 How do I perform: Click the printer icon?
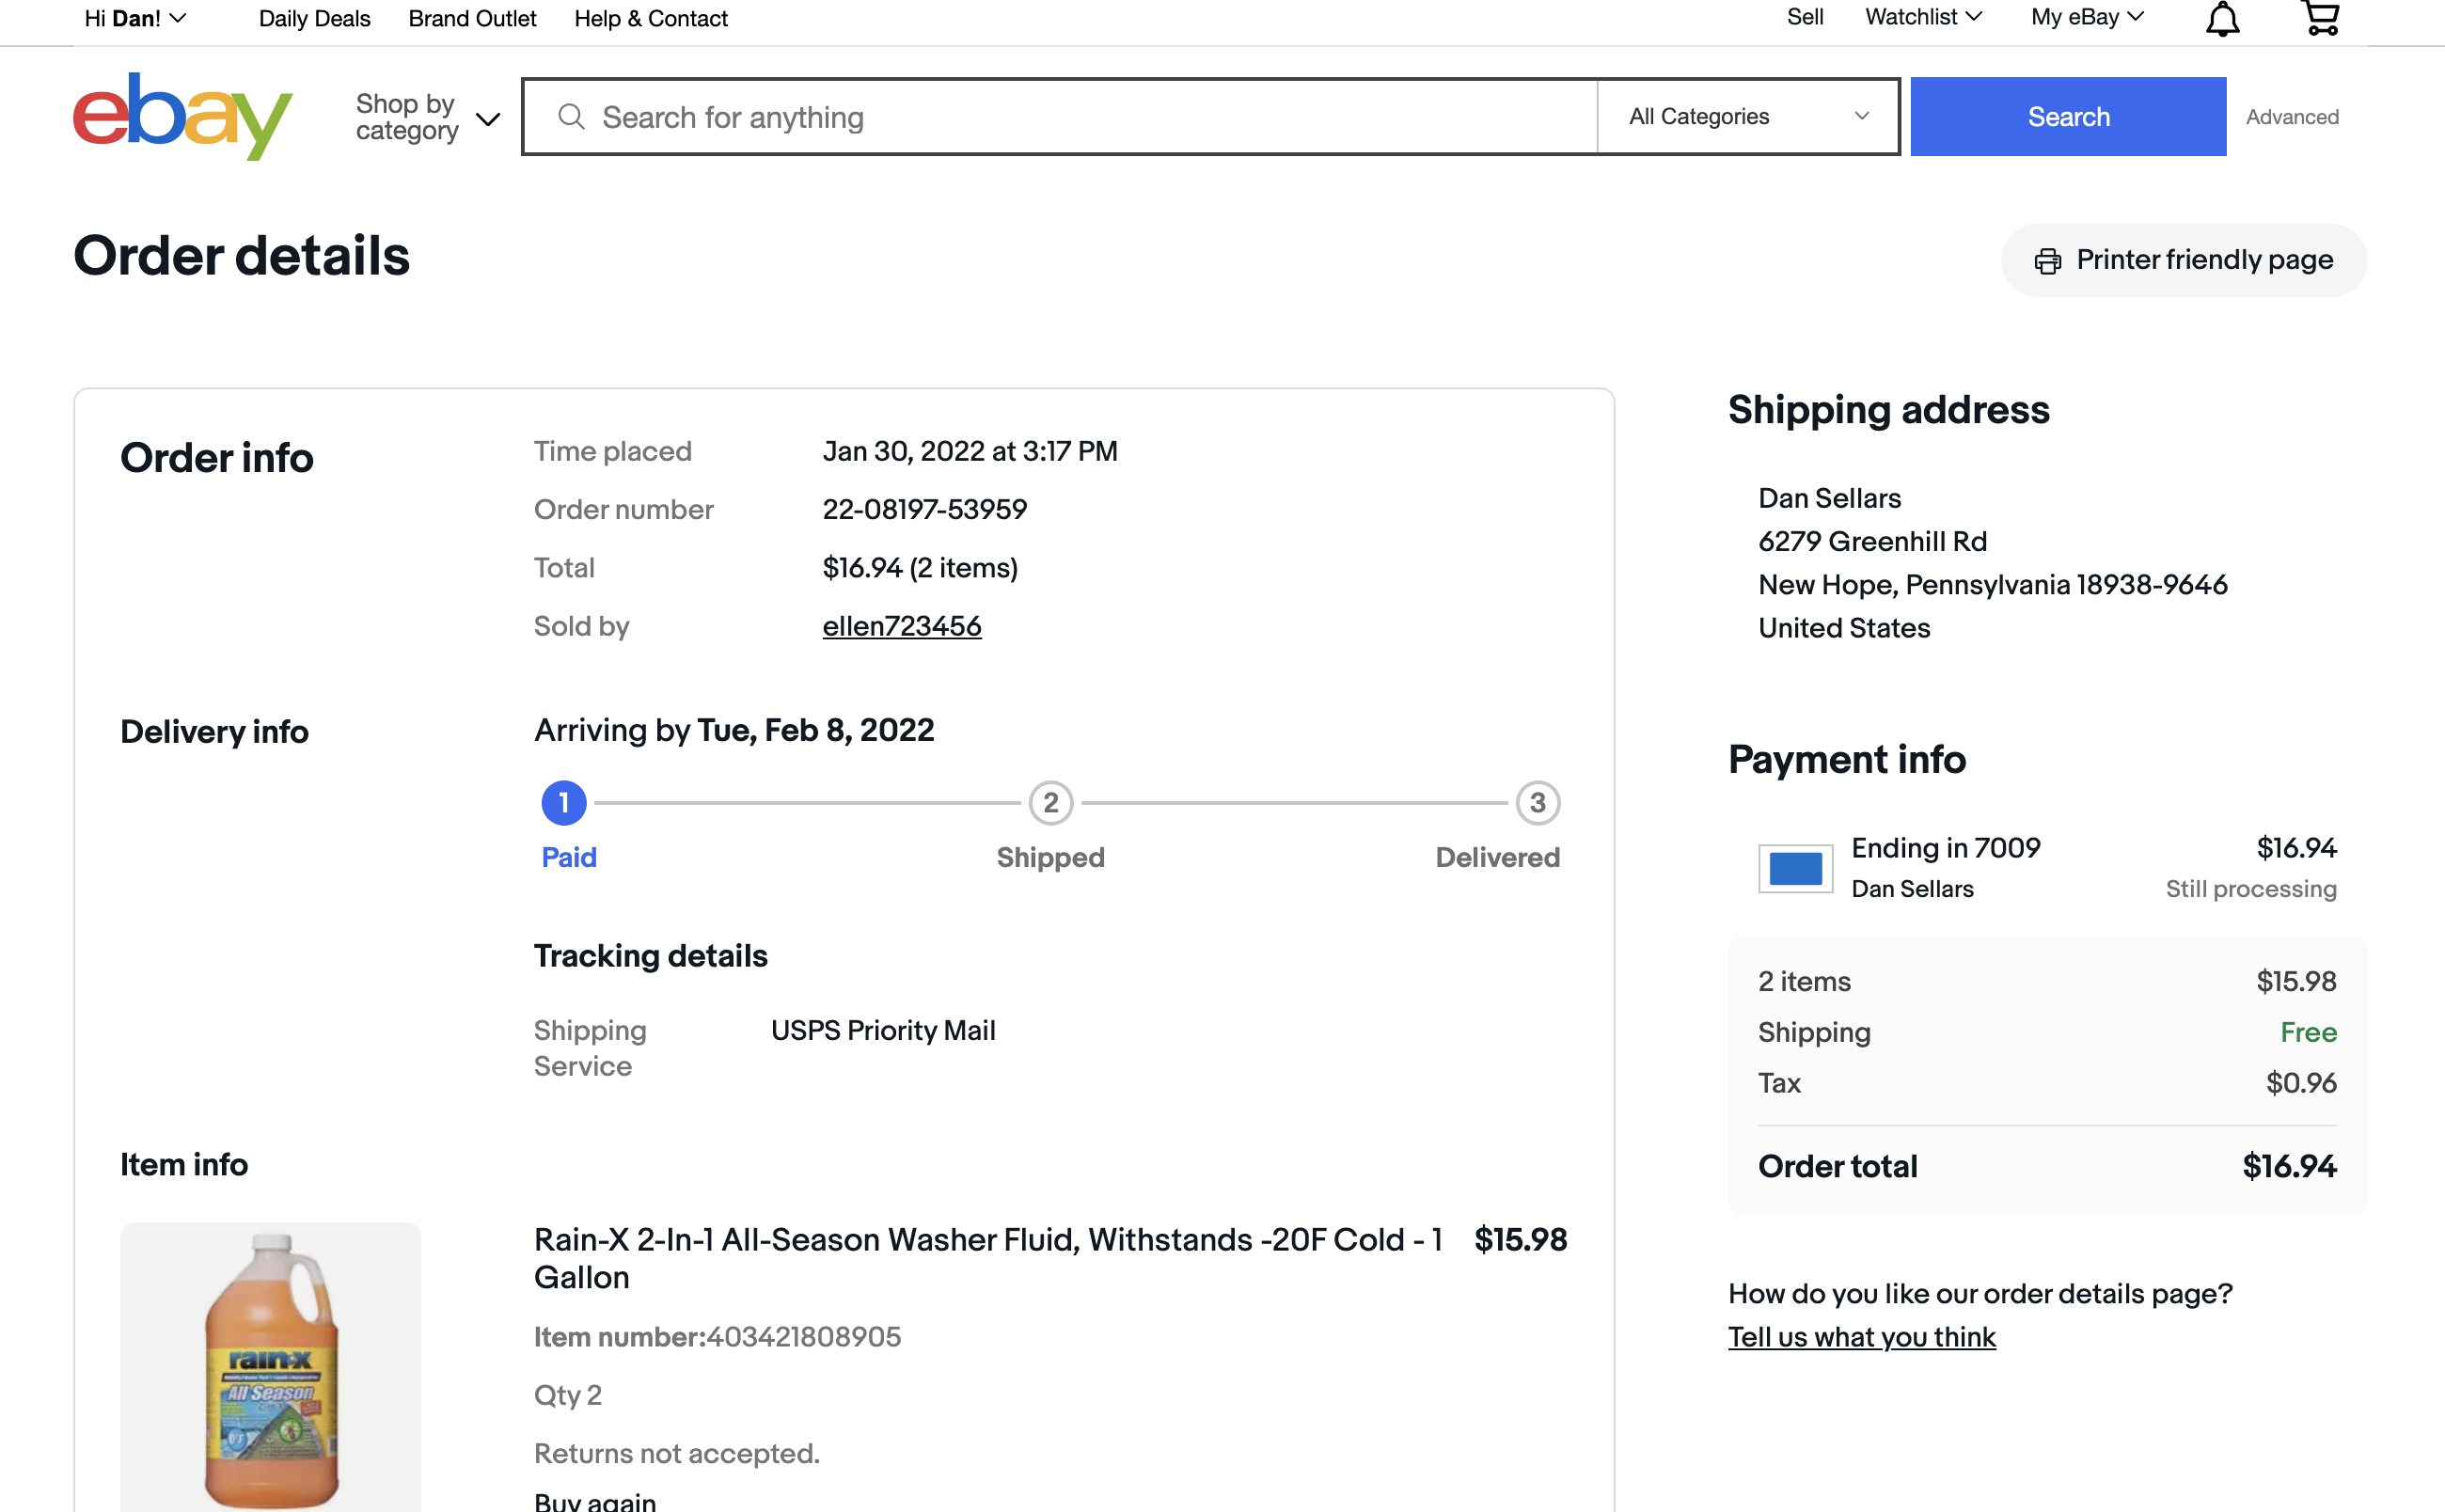[x=2047, y=261]
